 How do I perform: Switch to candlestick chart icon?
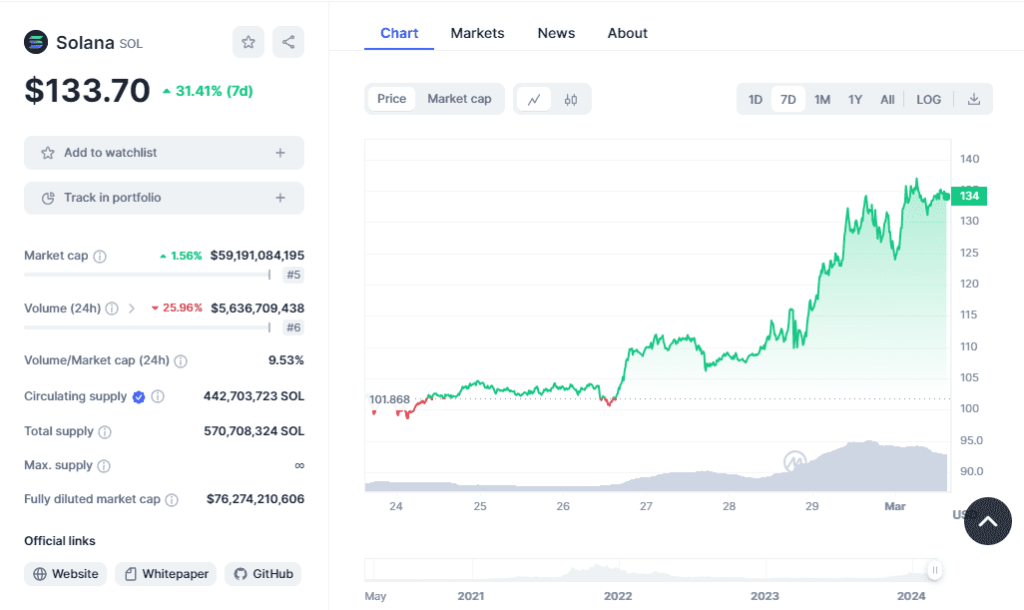(571, 99)
